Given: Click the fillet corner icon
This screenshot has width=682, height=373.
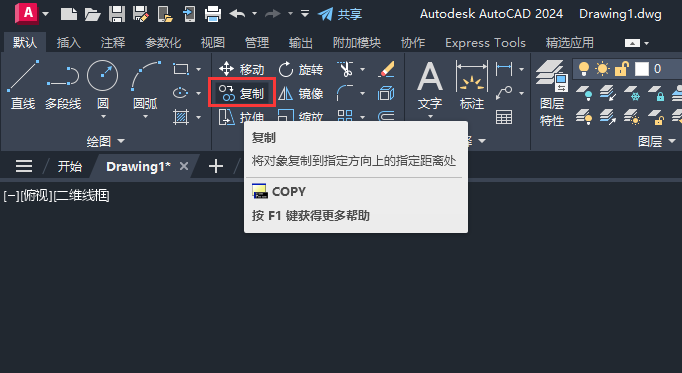Looking at the screenshot, I should pyautogui.click(x=345, y=93).
